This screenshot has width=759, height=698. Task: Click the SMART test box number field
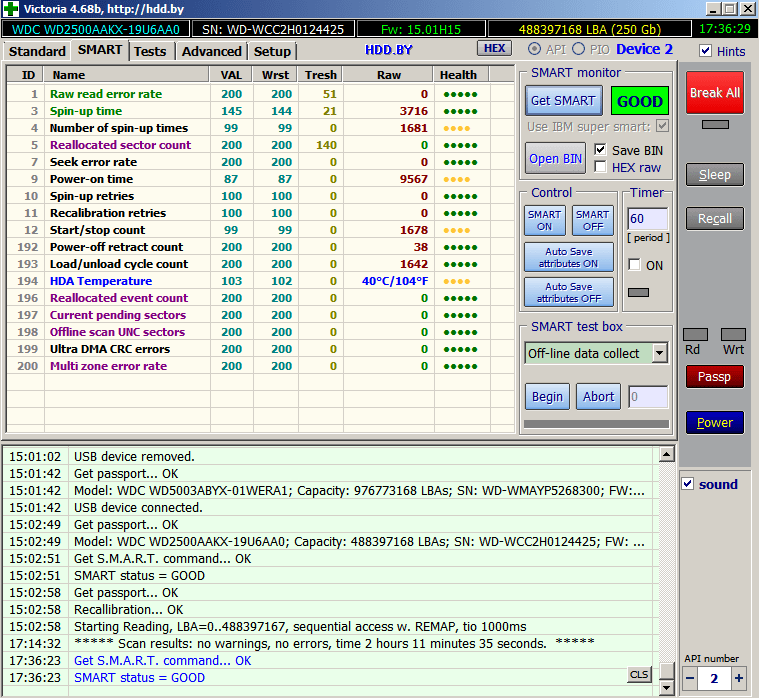(648, 396)
